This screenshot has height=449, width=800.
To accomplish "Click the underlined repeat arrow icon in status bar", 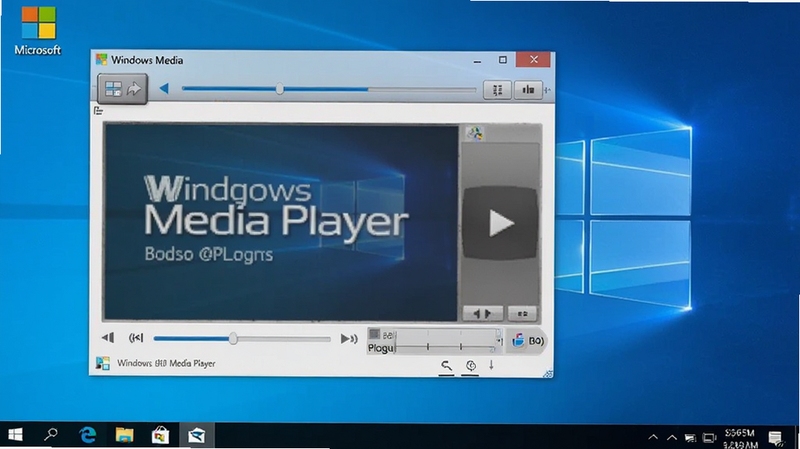I will point(446,366).
